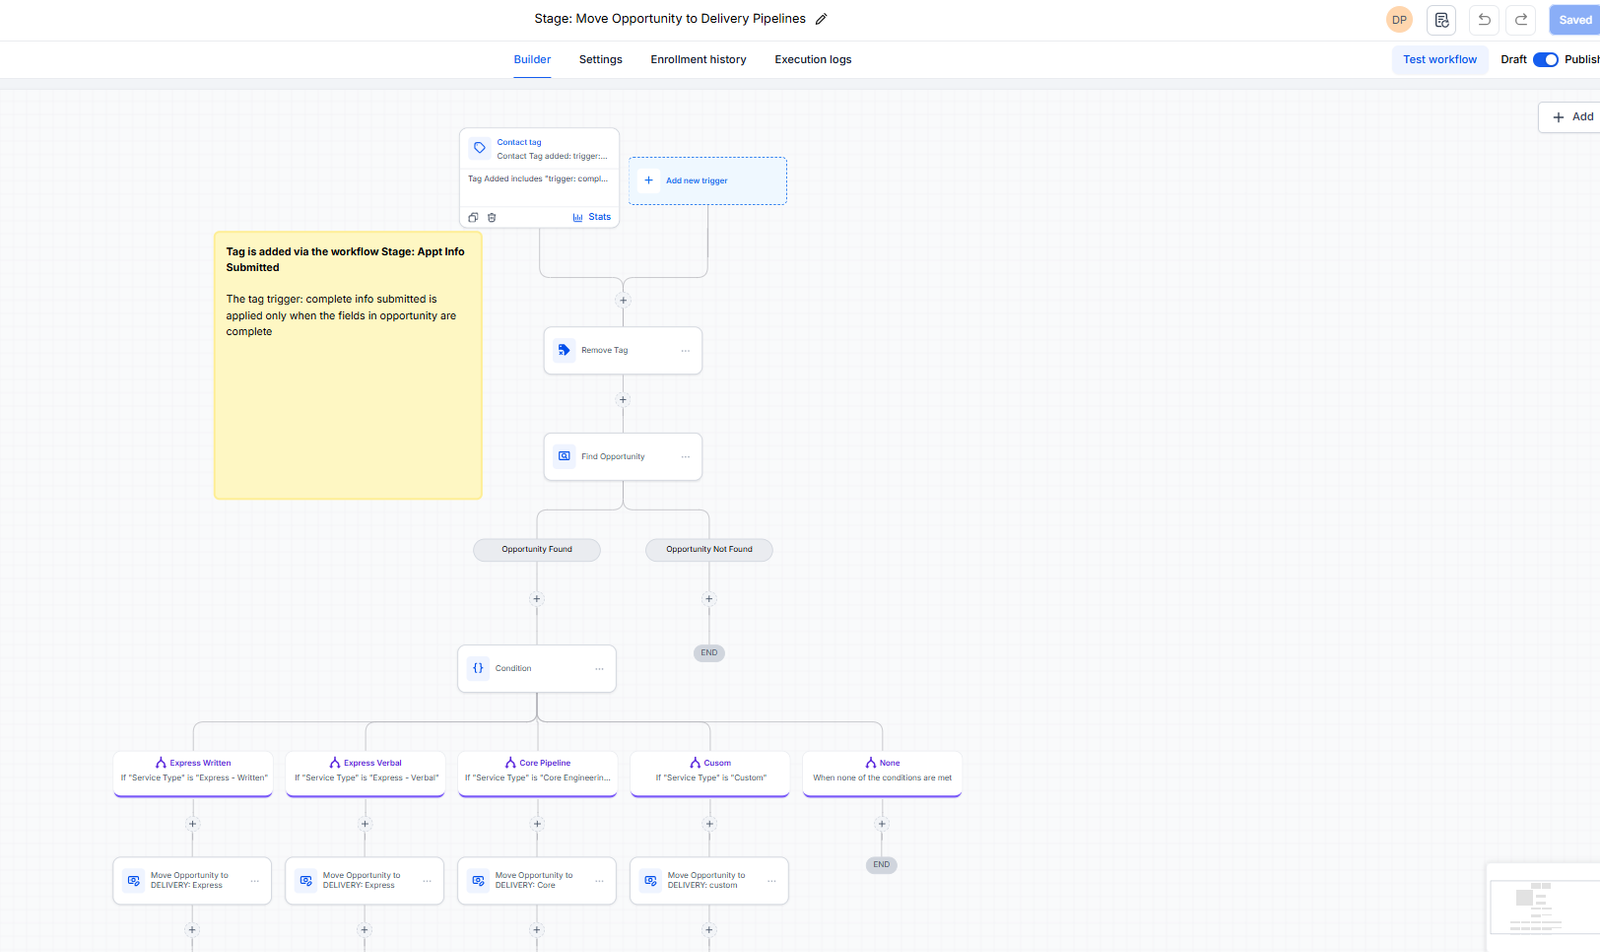This screenshot has width=1600, height=952.
Task: Edit workflow name with pencil icon
Action: (821, 19)
